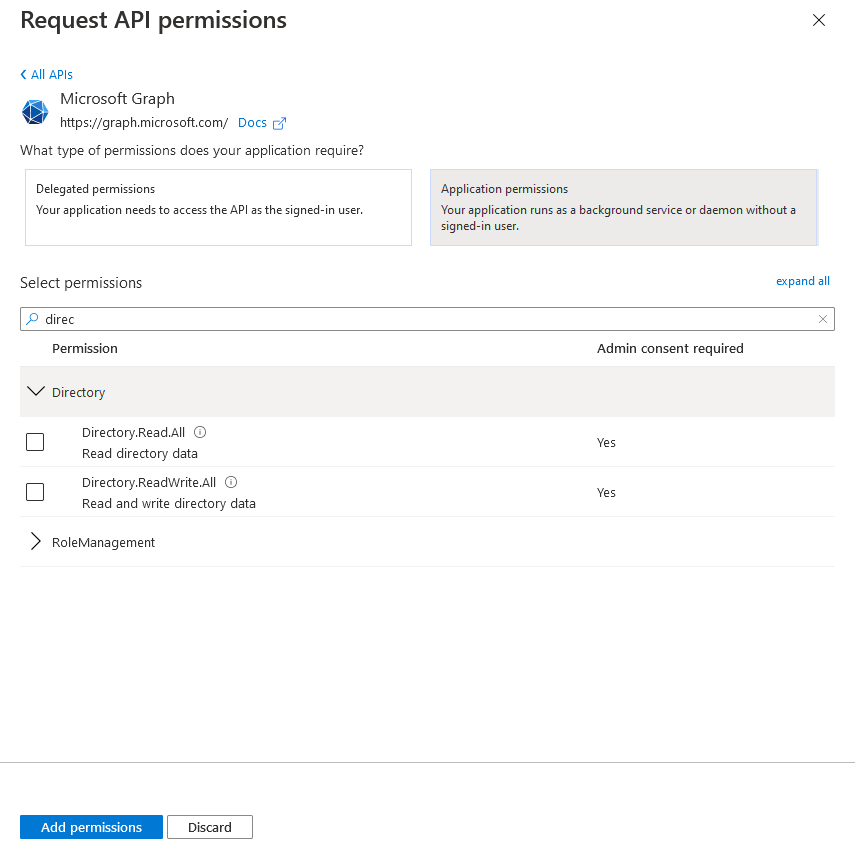Screen dimensions: 855x857
Task: Check the Directory.Read.All permission checkbox
Action: [35, 442]
